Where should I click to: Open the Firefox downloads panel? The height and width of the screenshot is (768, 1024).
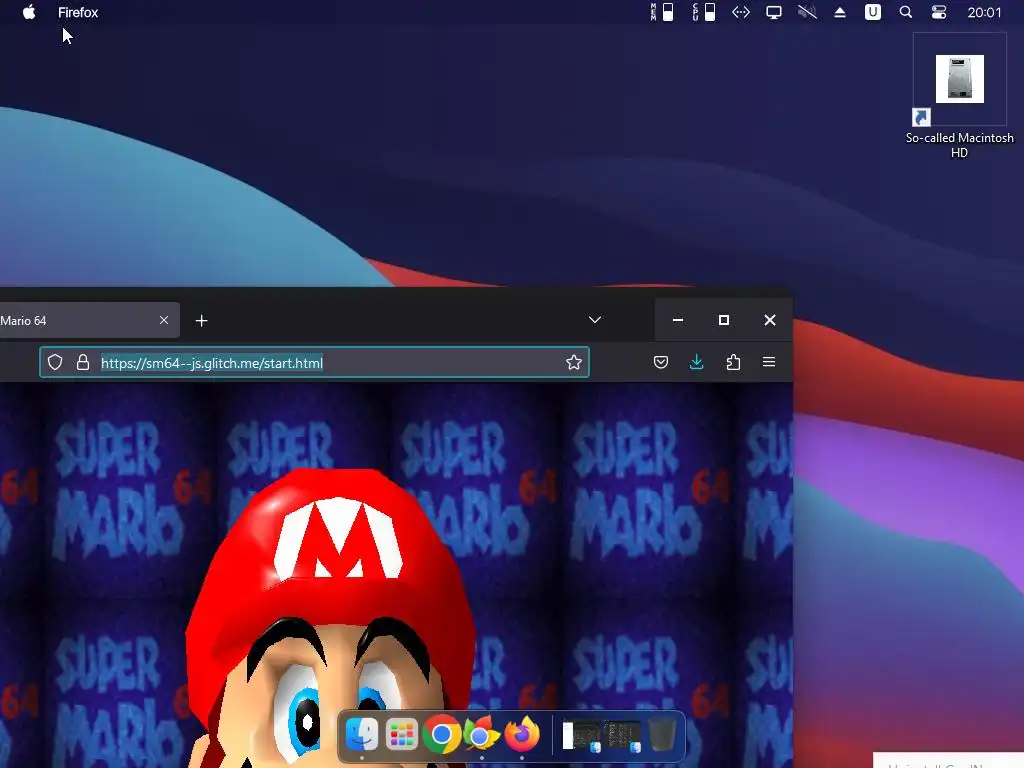pos(697,362)
